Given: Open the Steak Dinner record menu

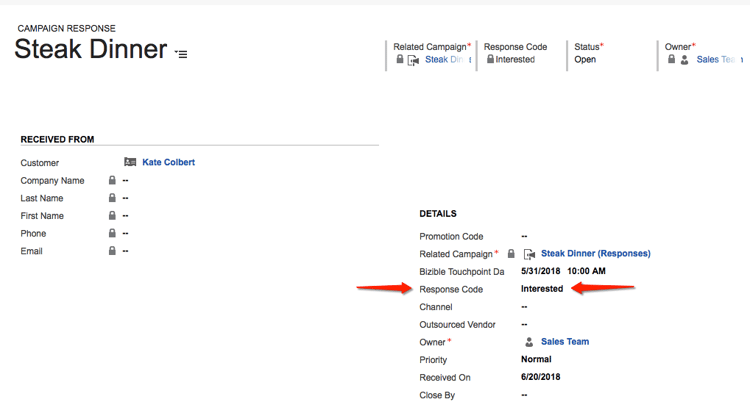Looking at the screenshot, I should pyautogui.click(x=181, y=54).
